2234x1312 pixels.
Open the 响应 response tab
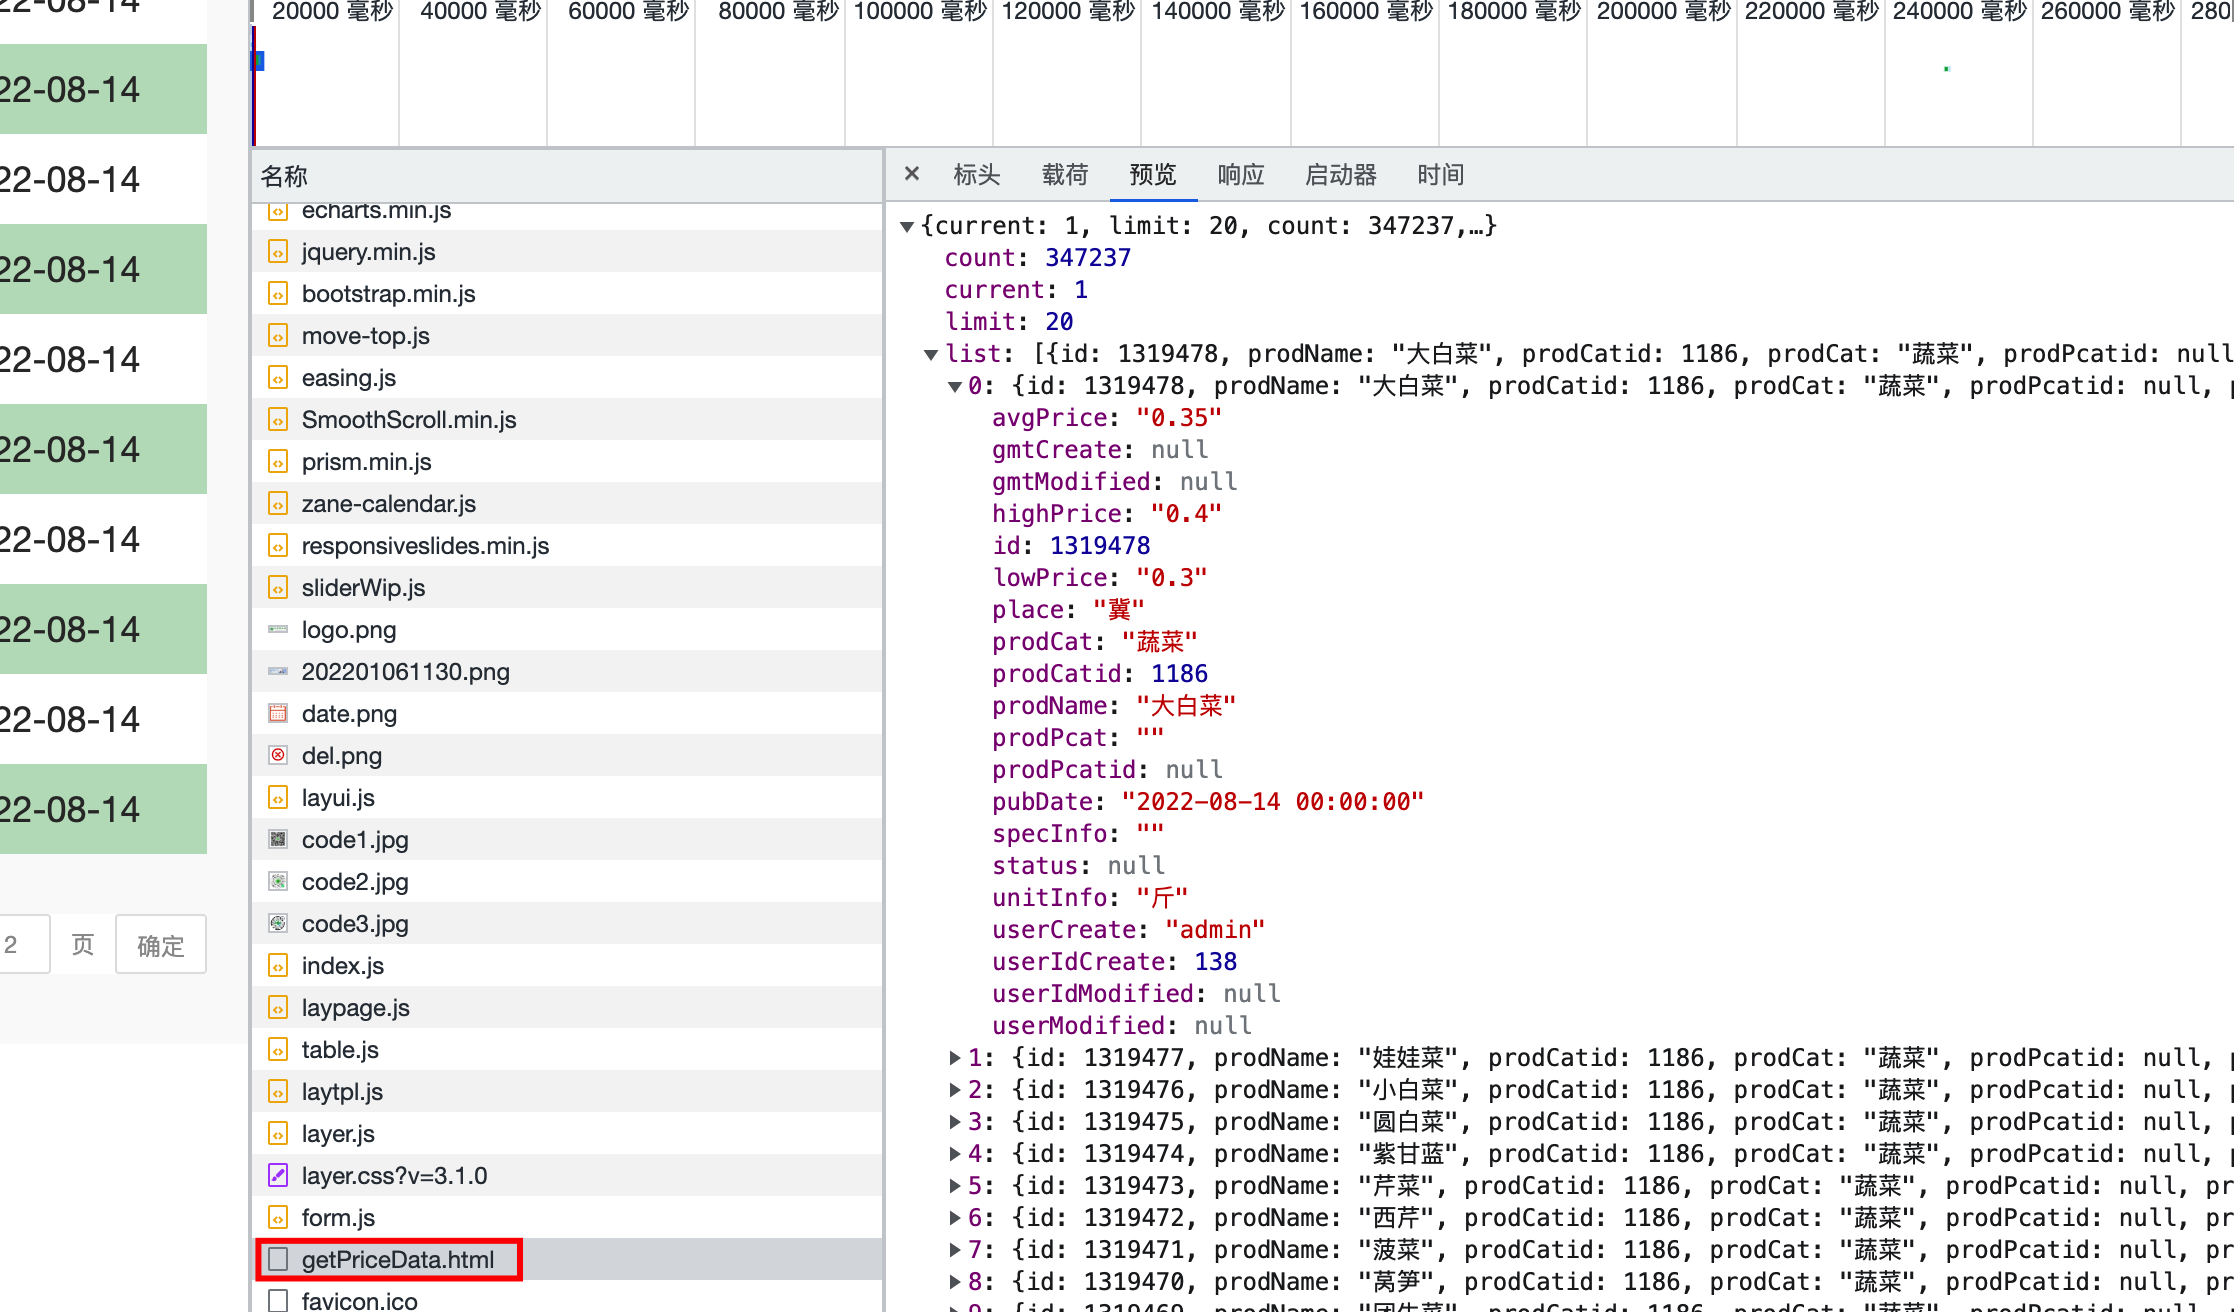click(1240, 175)
